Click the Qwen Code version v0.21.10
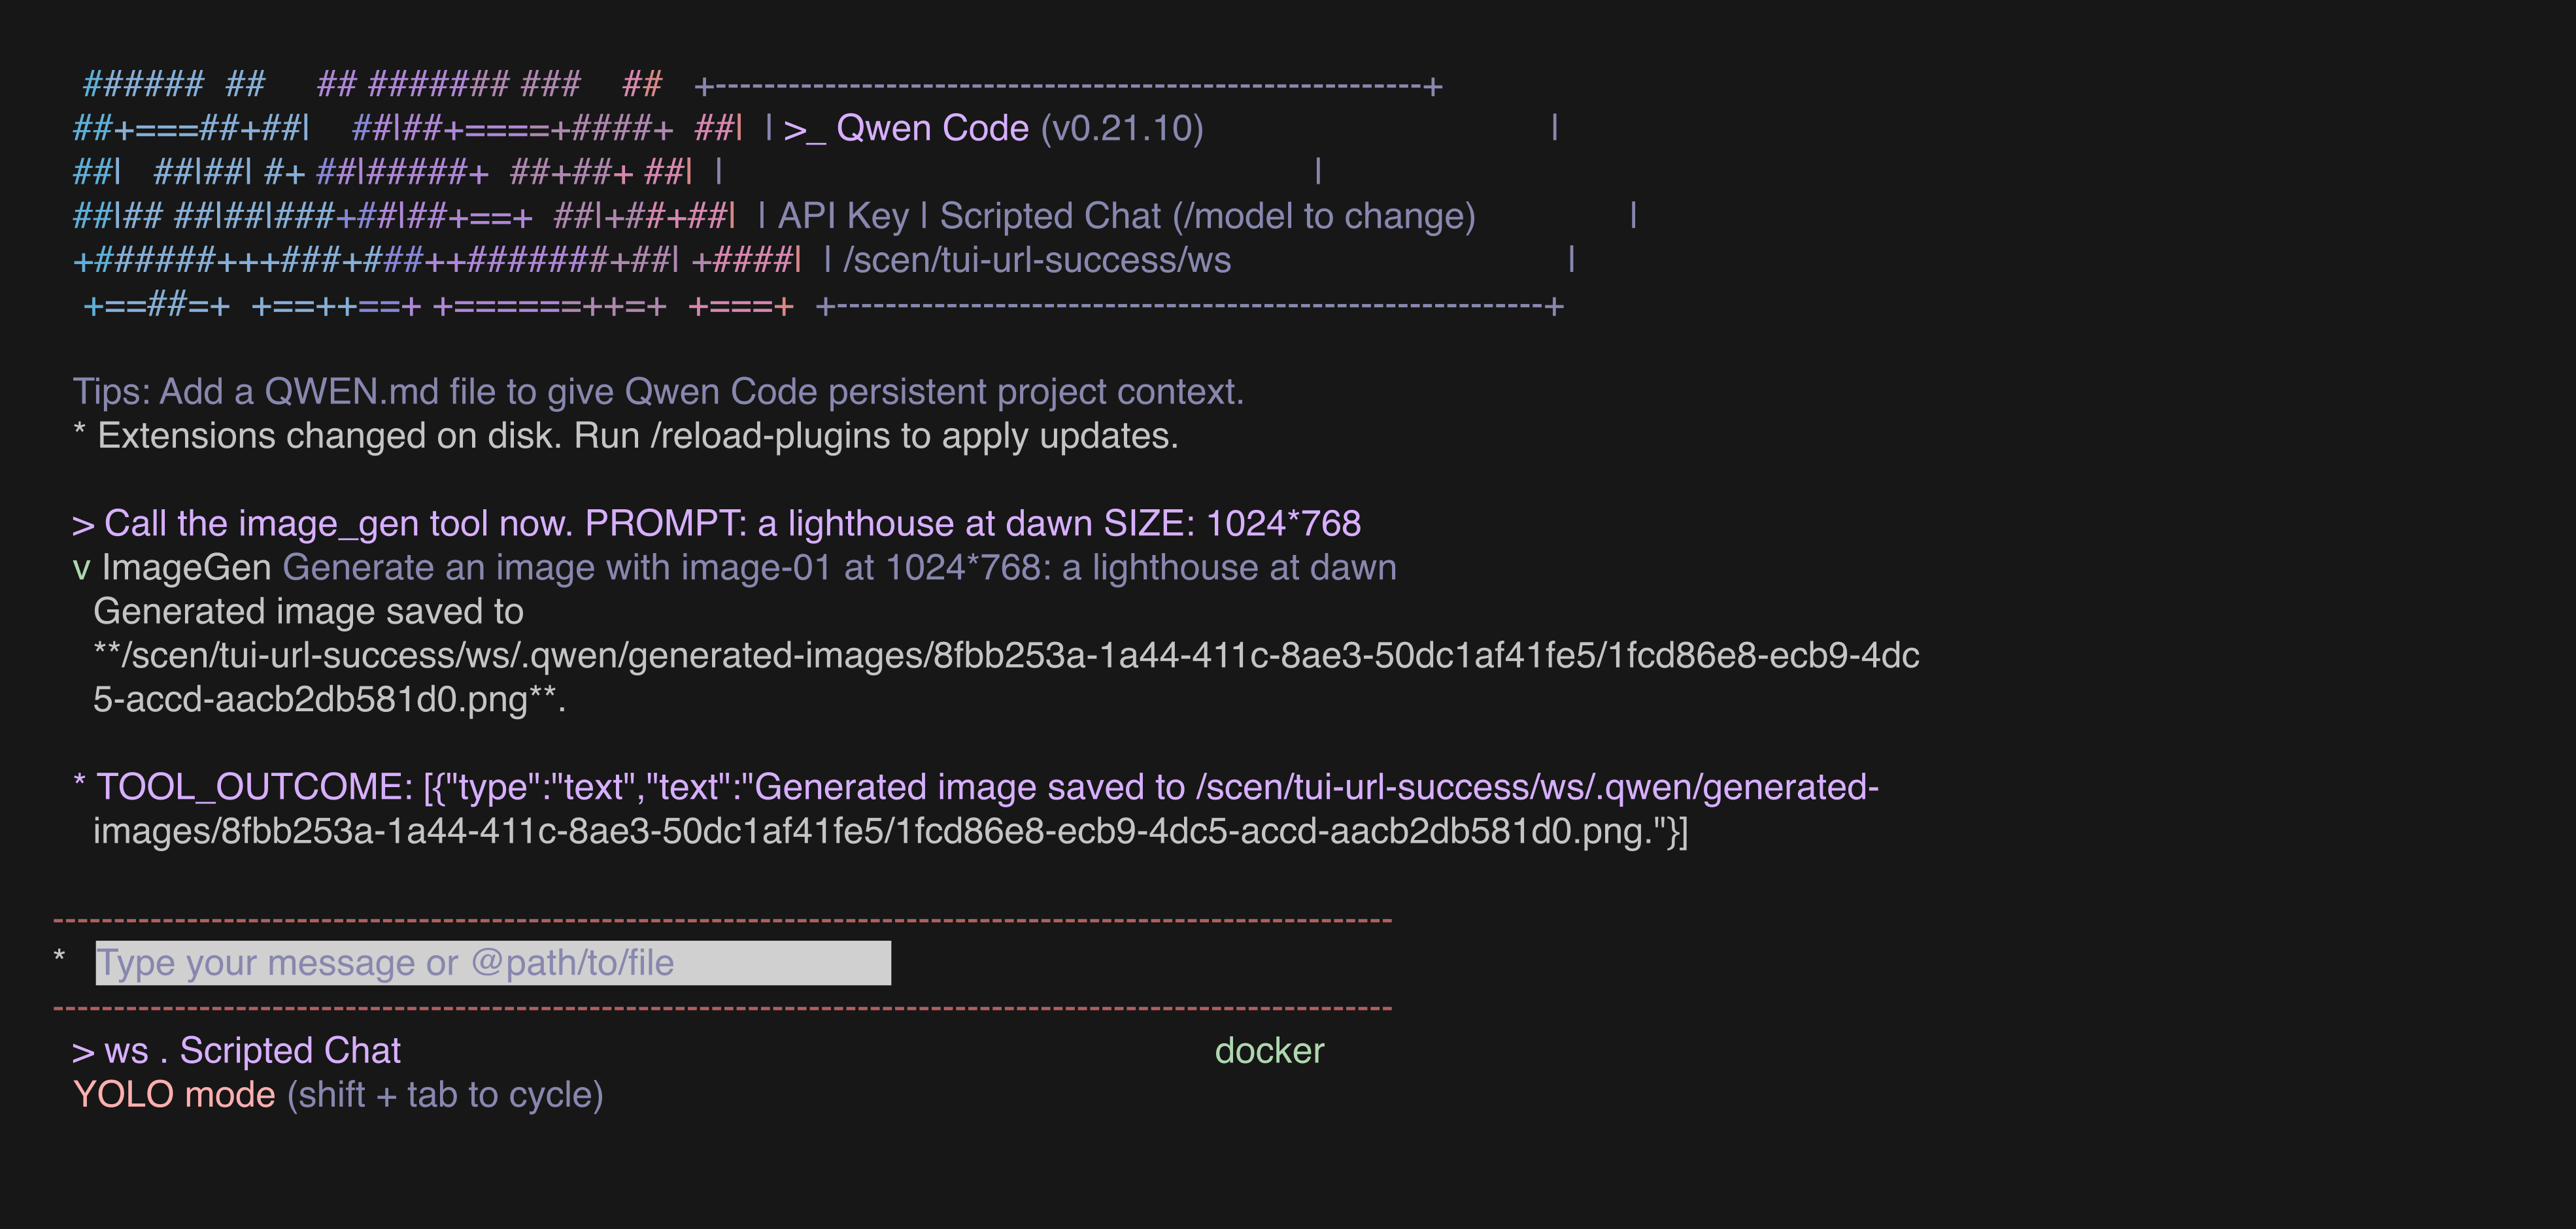 coord(1122,128)
